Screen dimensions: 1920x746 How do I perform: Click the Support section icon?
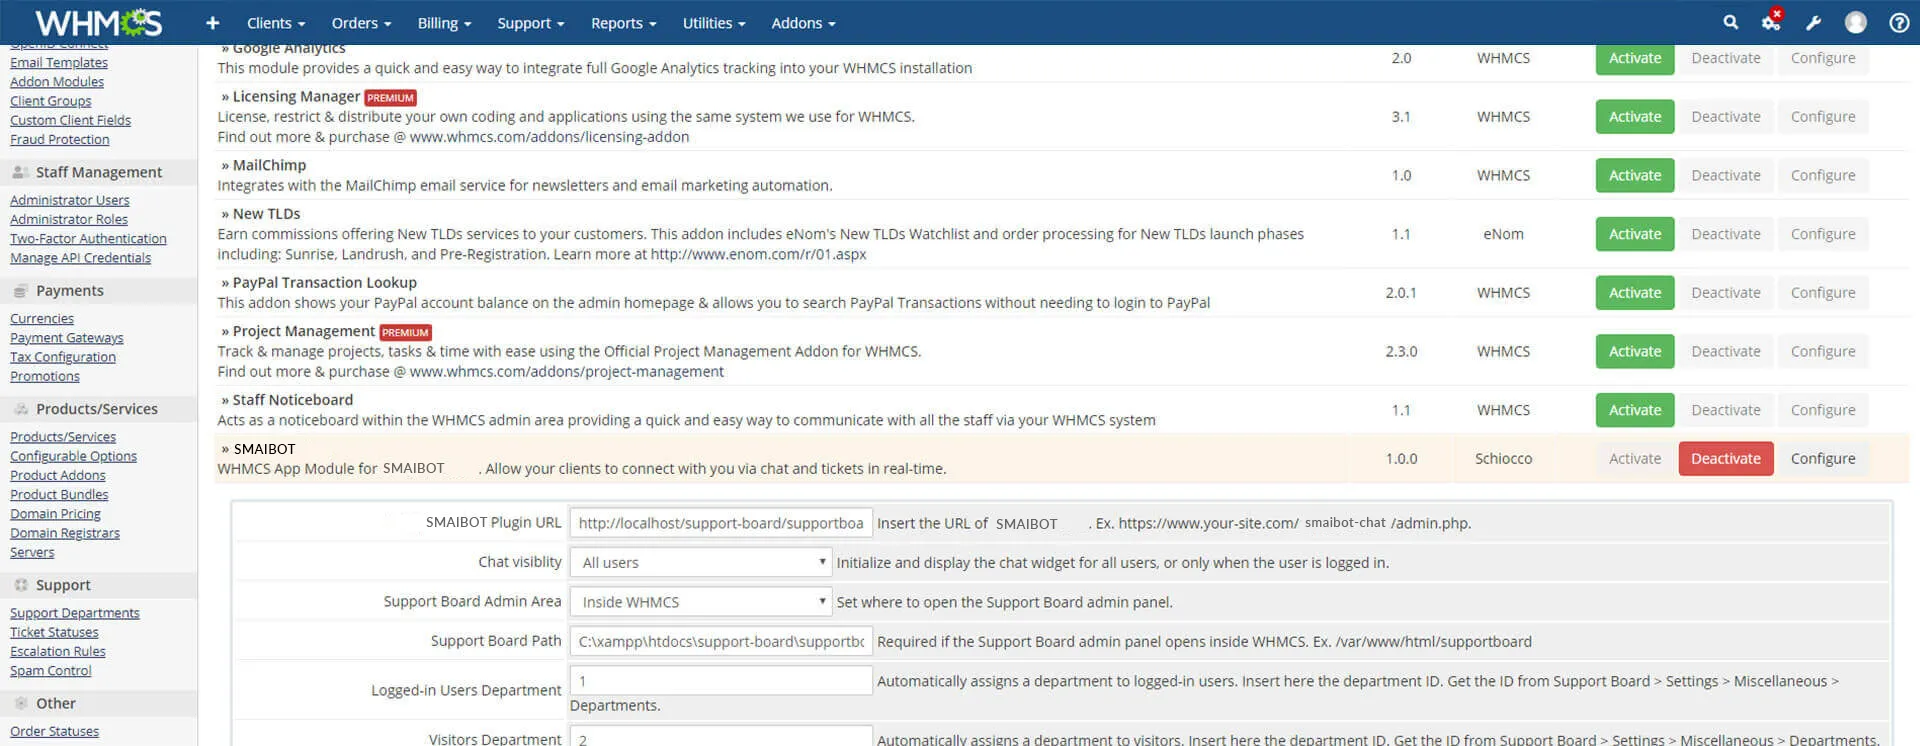pyautogui.click(x=20, y=585)
